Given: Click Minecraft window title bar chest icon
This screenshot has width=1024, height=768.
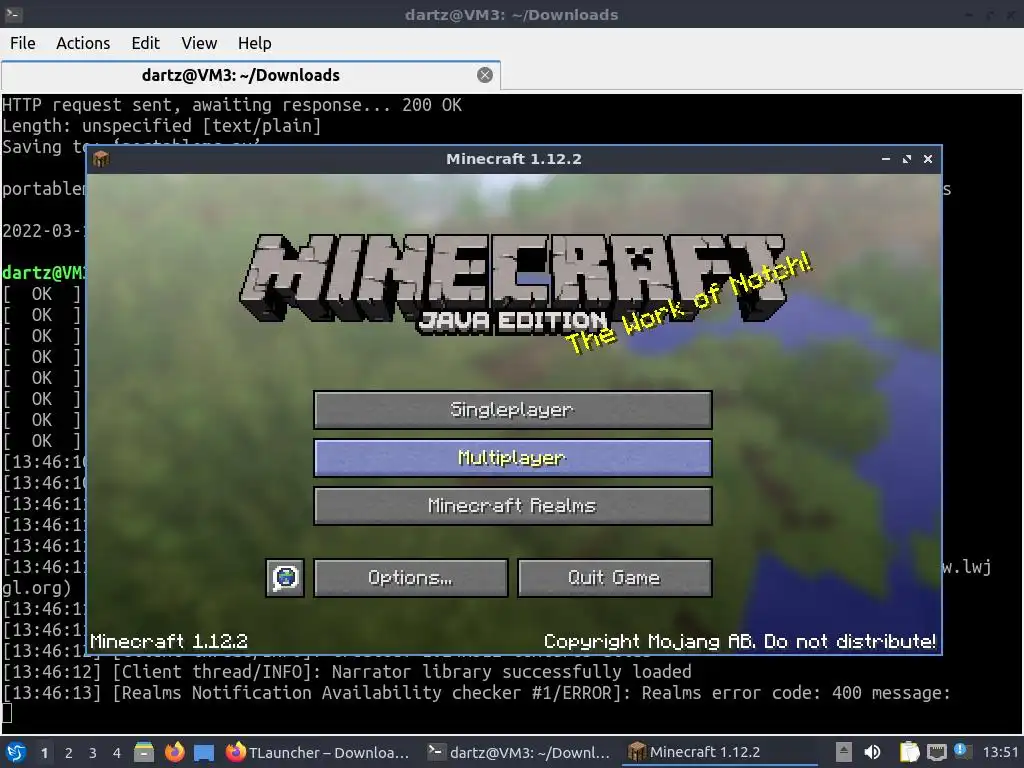Looking at the screenshot, I should click(x=101, y=159).
